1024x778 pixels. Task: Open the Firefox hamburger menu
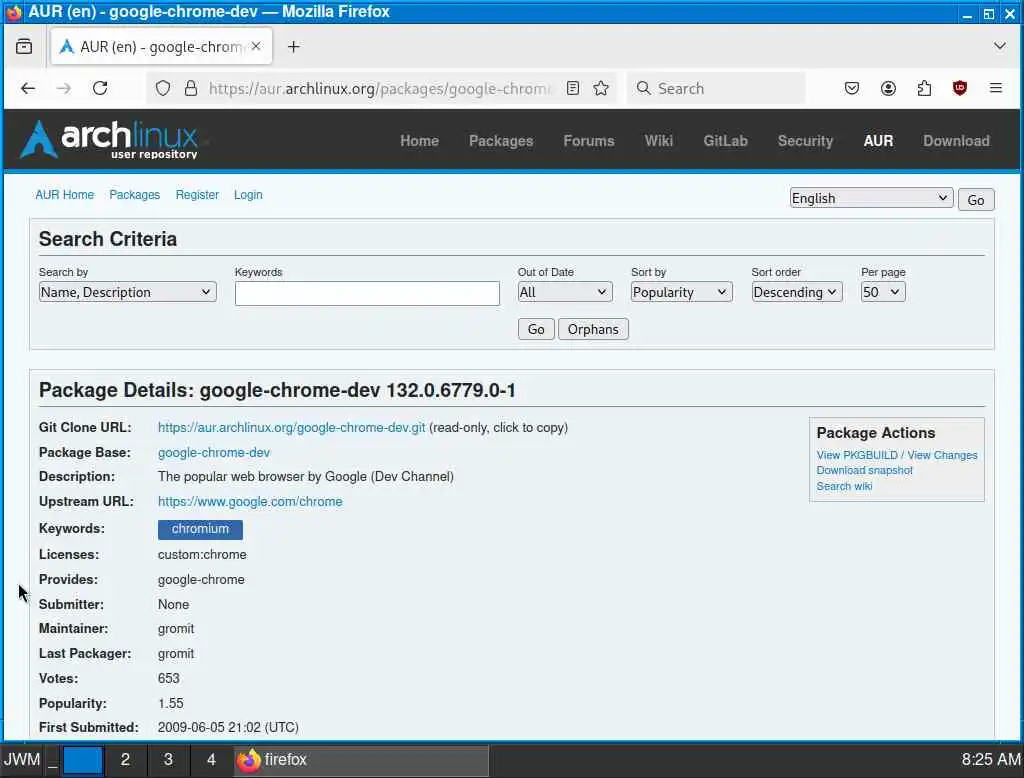(x=995, y=88)
